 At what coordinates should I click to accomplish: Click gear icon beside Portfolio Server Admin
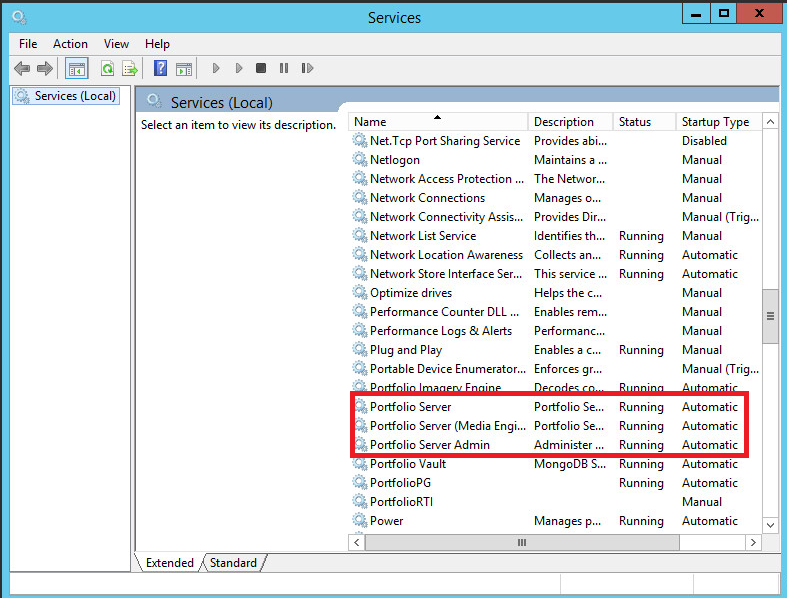(359, 444)
